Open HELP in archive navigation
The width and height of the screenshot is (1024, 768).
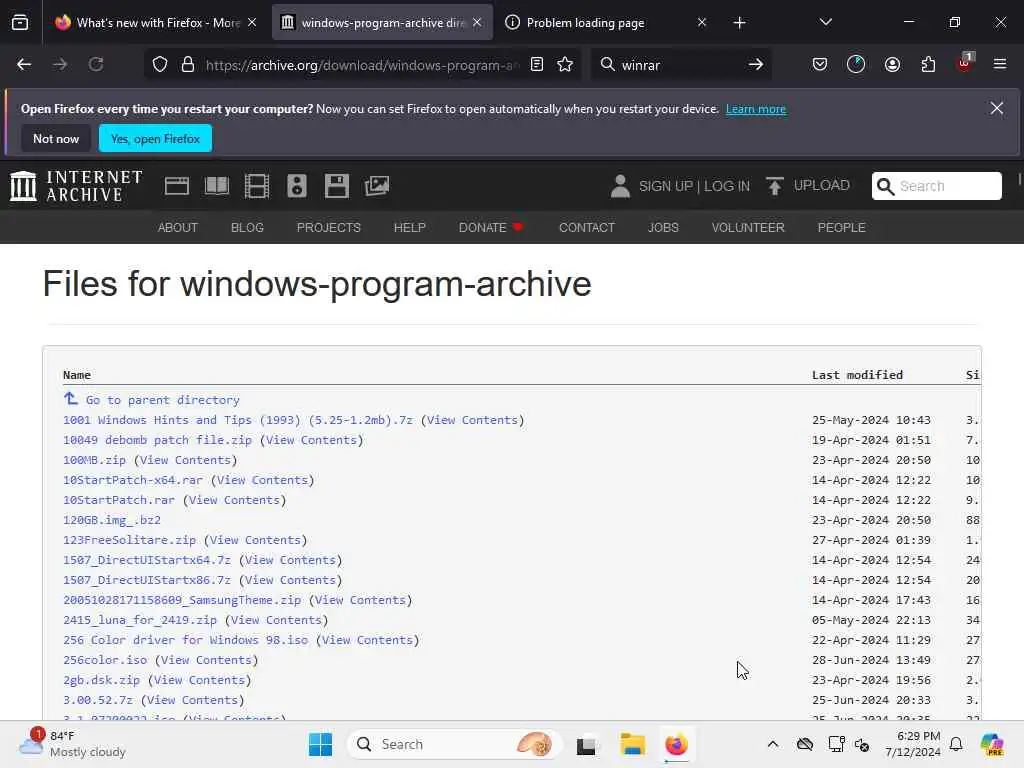(409, 227)
